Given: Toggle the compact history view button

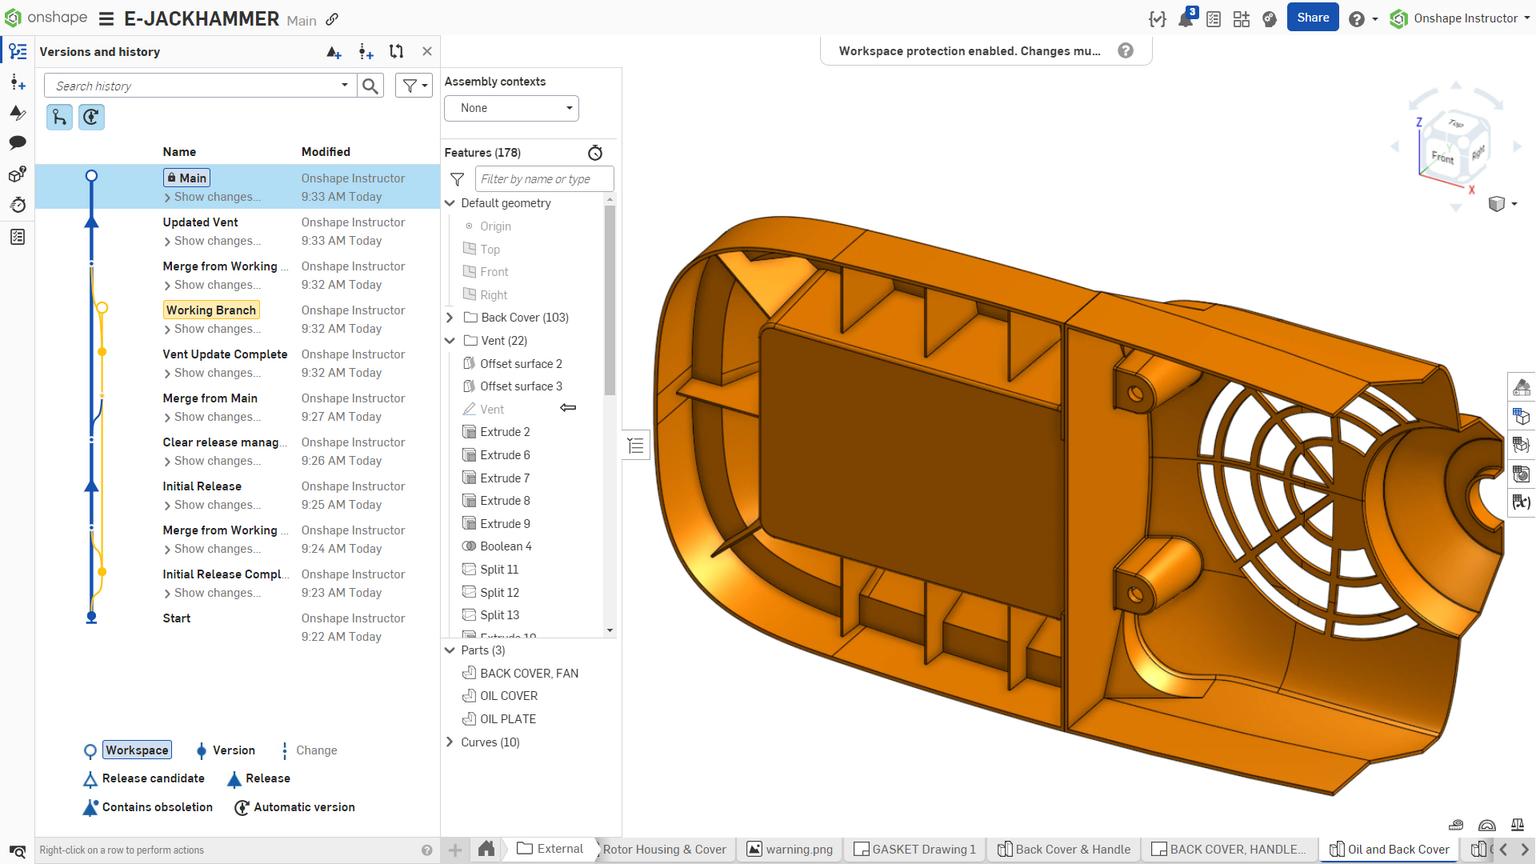Looking at the screenshot, I should (x=59, y=117).
